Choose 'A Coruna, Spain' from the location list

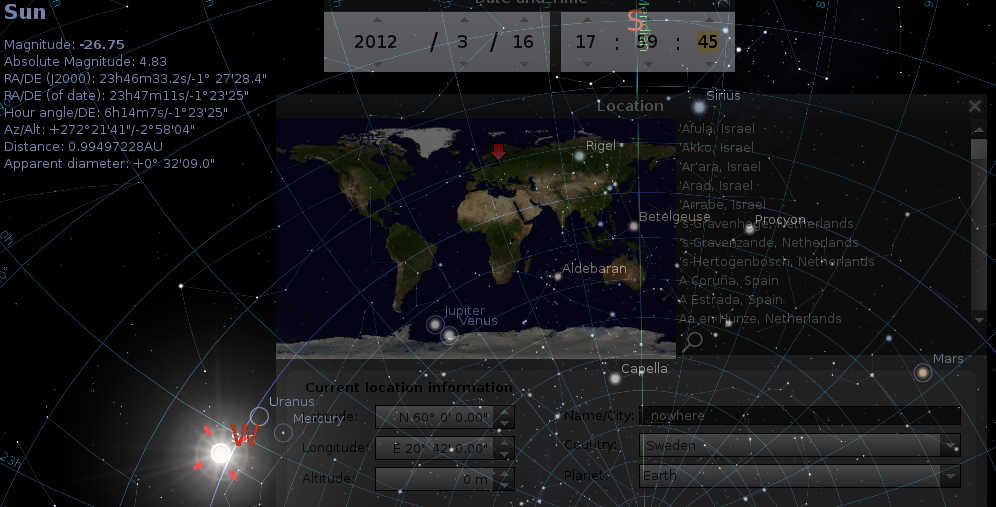point(729,281)
